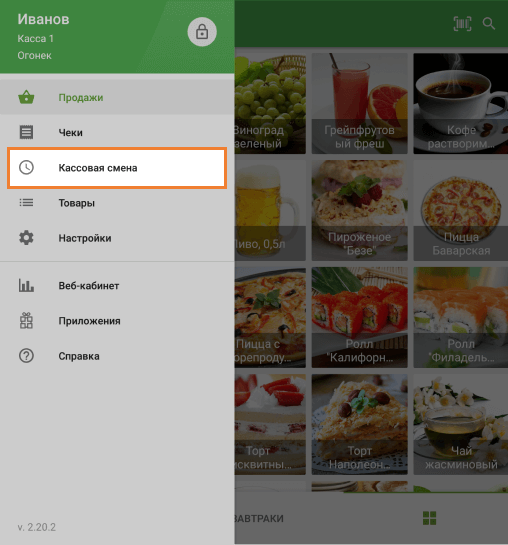The height and width of the screenshot is (545, 508).
Task: Tap the lock icon in the header
Action: [x=202, y=32]
